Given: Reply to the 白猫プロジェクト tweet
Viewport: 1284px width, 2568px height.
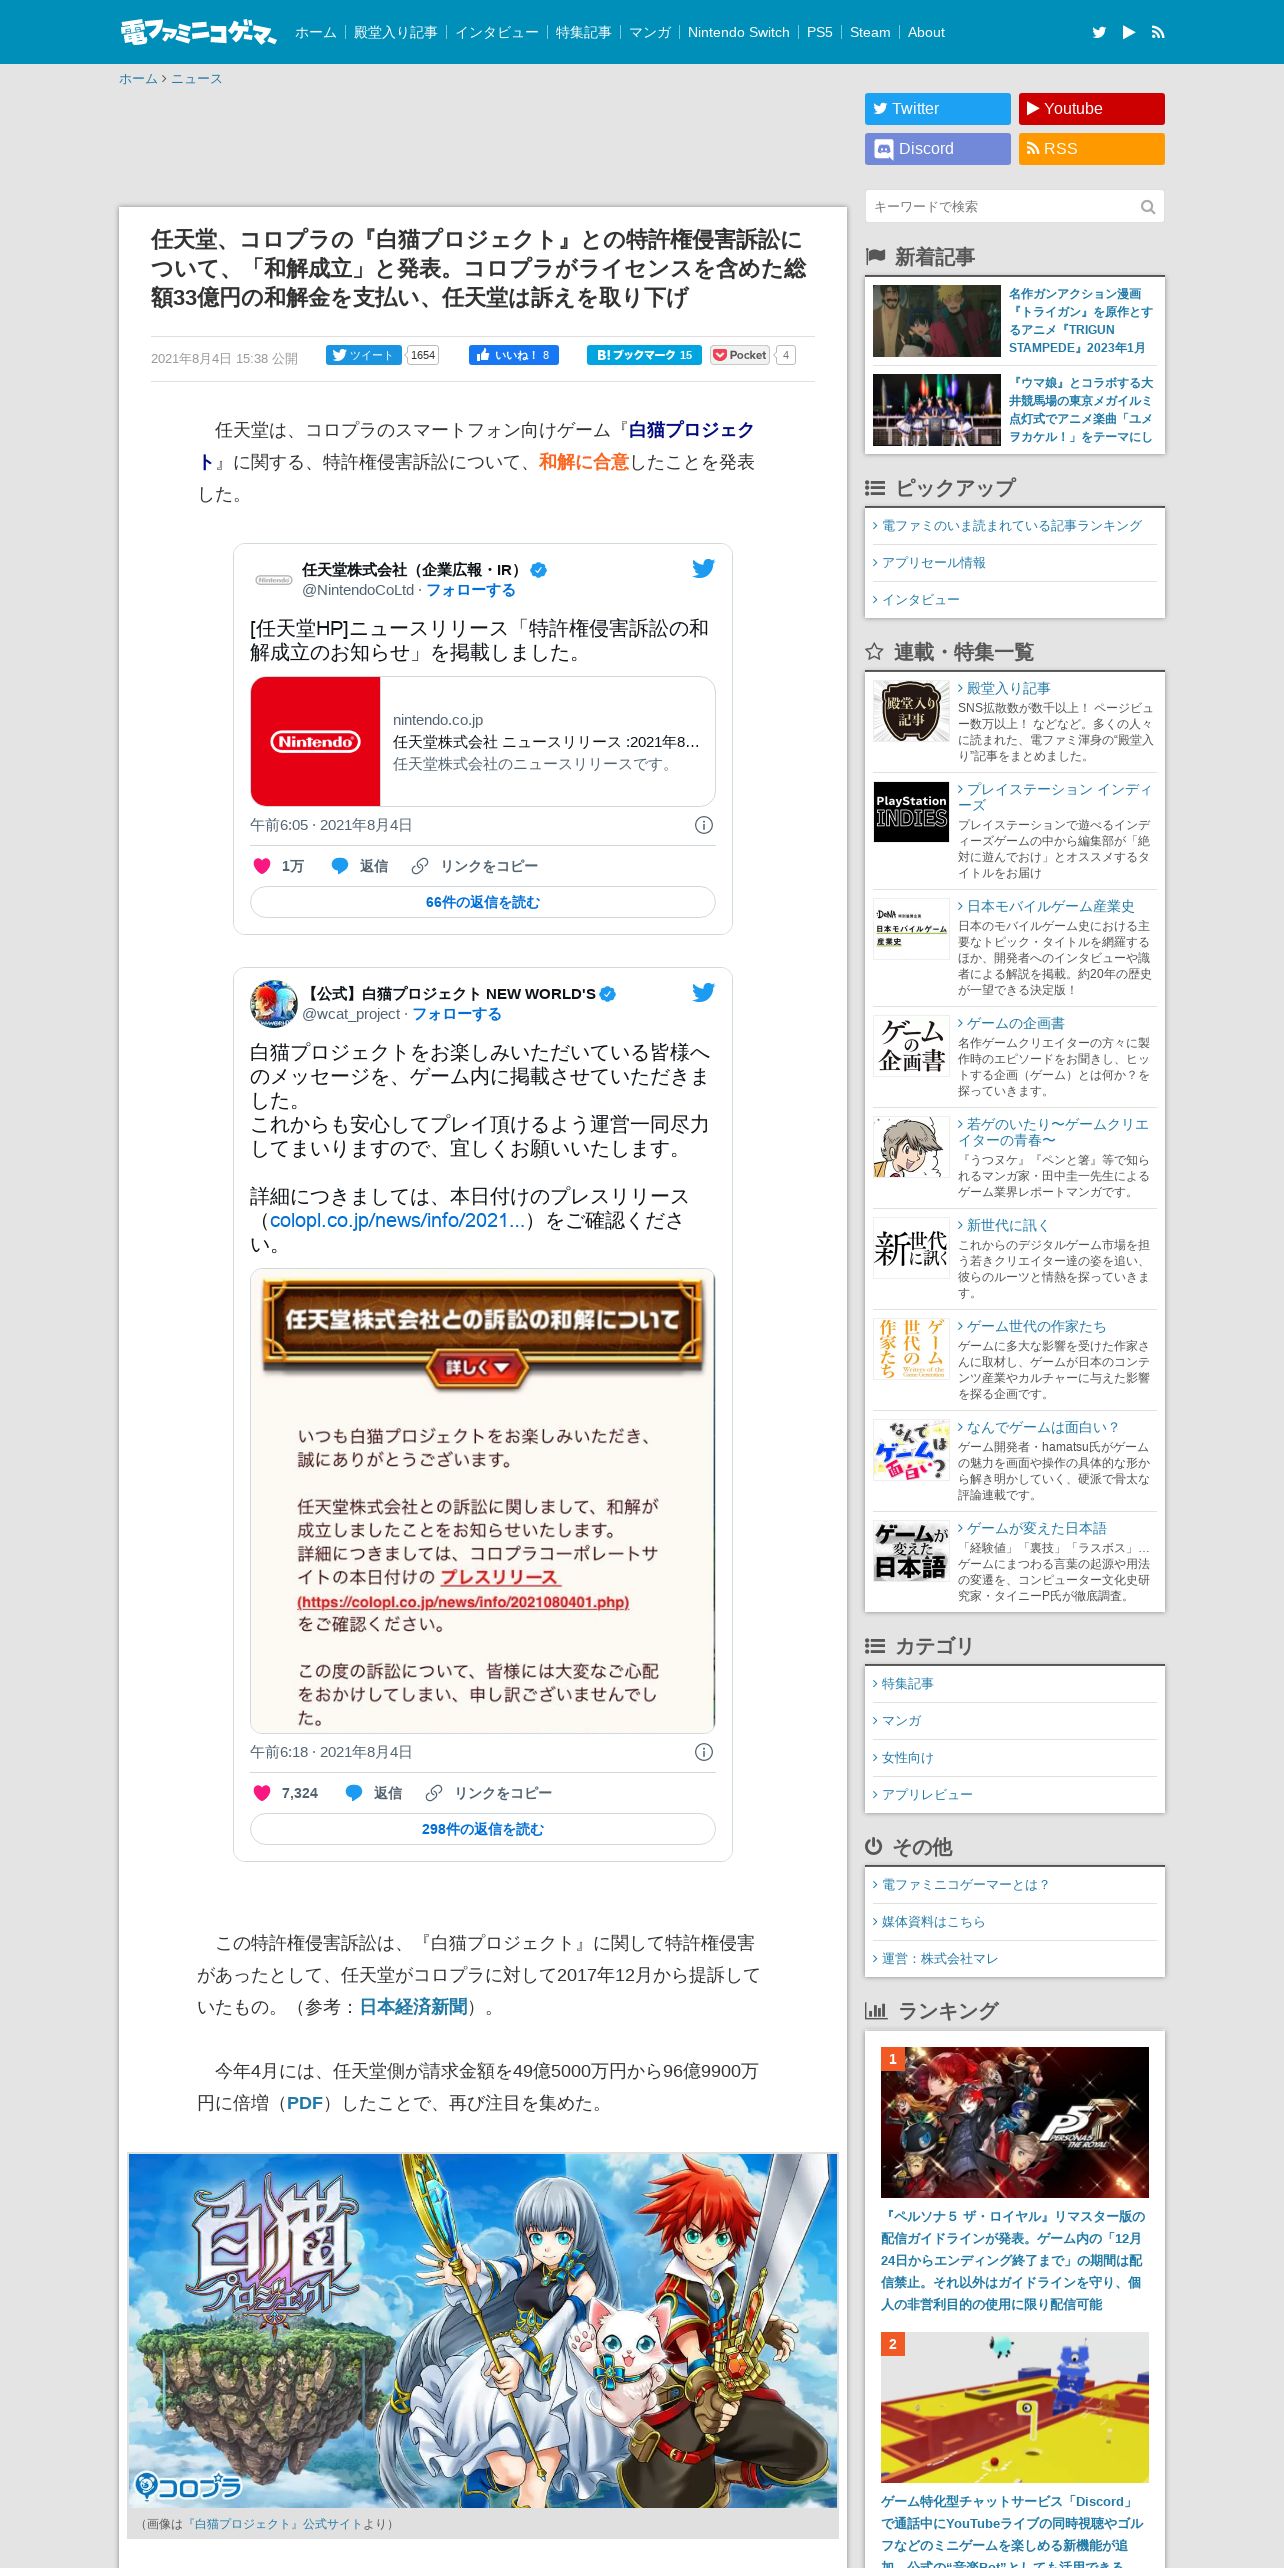Looking at the screenshot, I should pos(374,1793).
